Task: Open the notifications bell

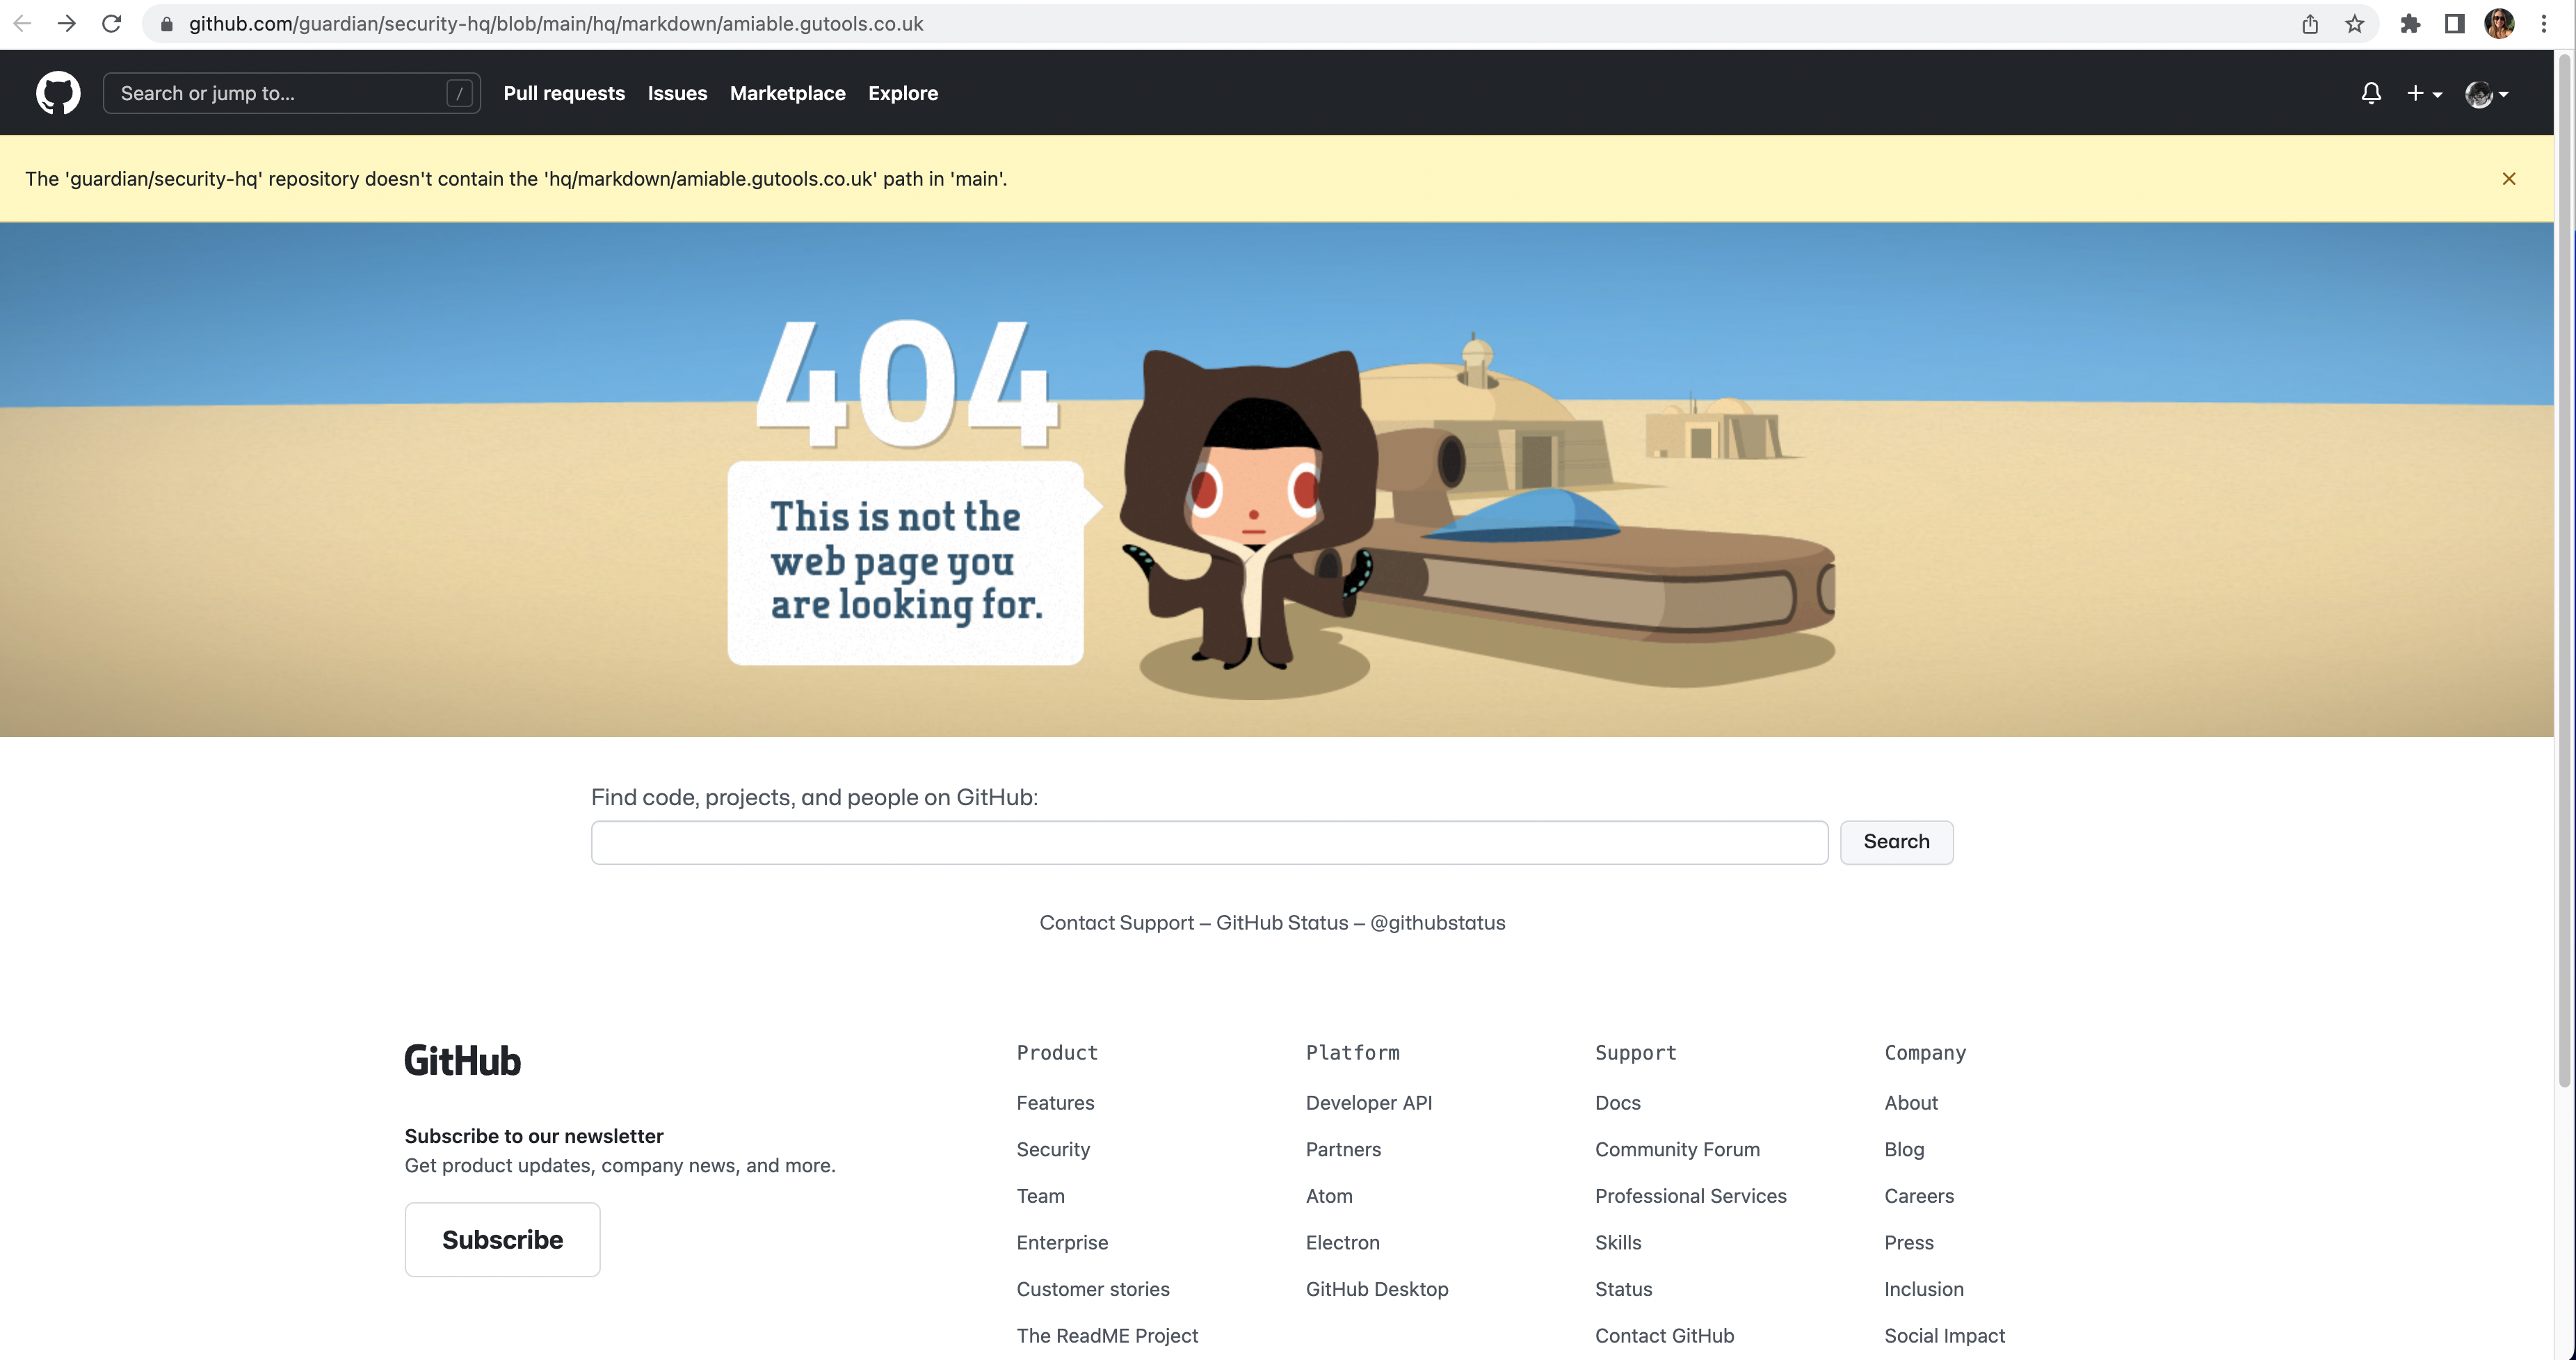Action: pyautogui.click(x=2370, y=93)
